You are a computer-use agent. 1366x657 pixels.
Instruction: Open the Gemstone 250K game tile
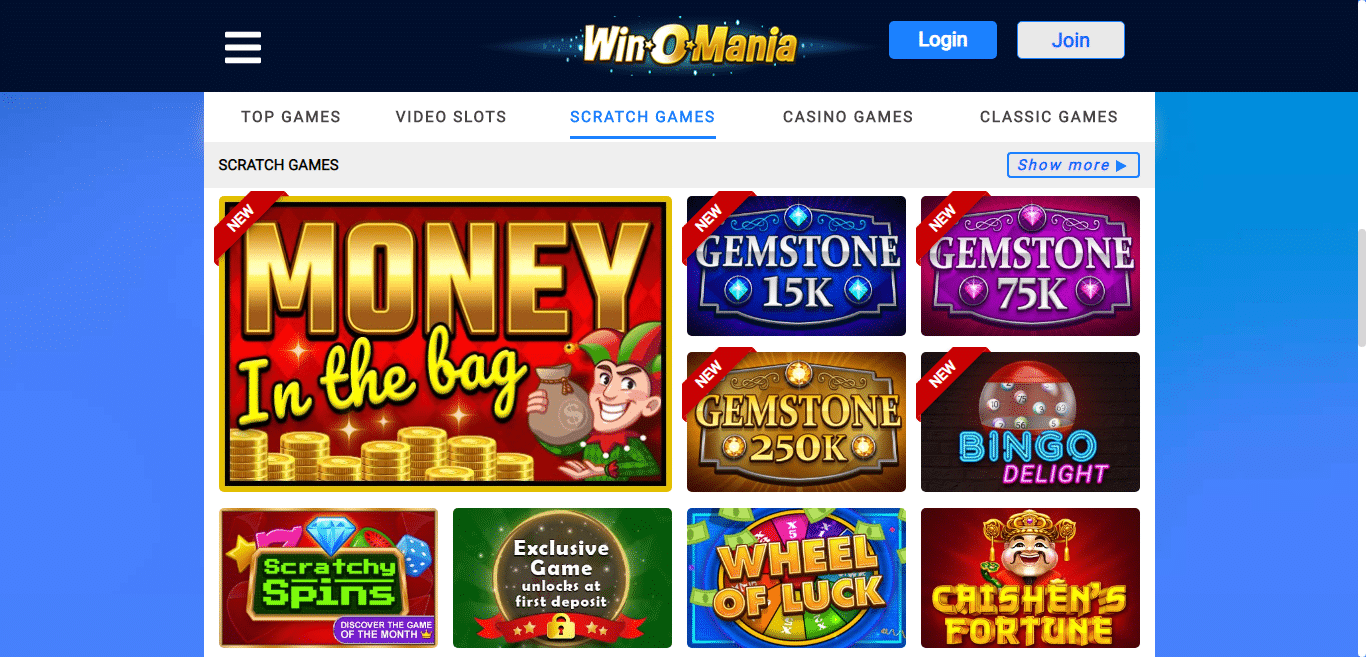tap(796, 422)
